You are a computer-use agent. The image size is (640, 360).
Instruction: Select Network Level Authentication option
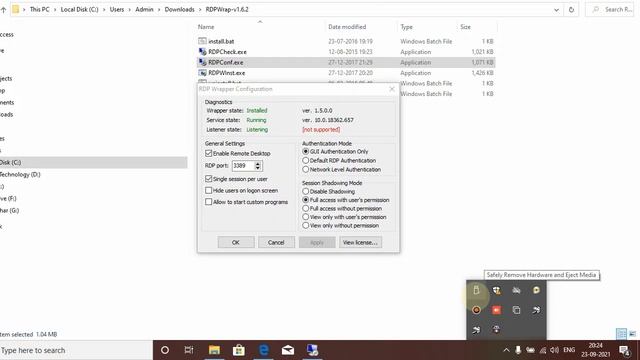click(x=305, y=169)
